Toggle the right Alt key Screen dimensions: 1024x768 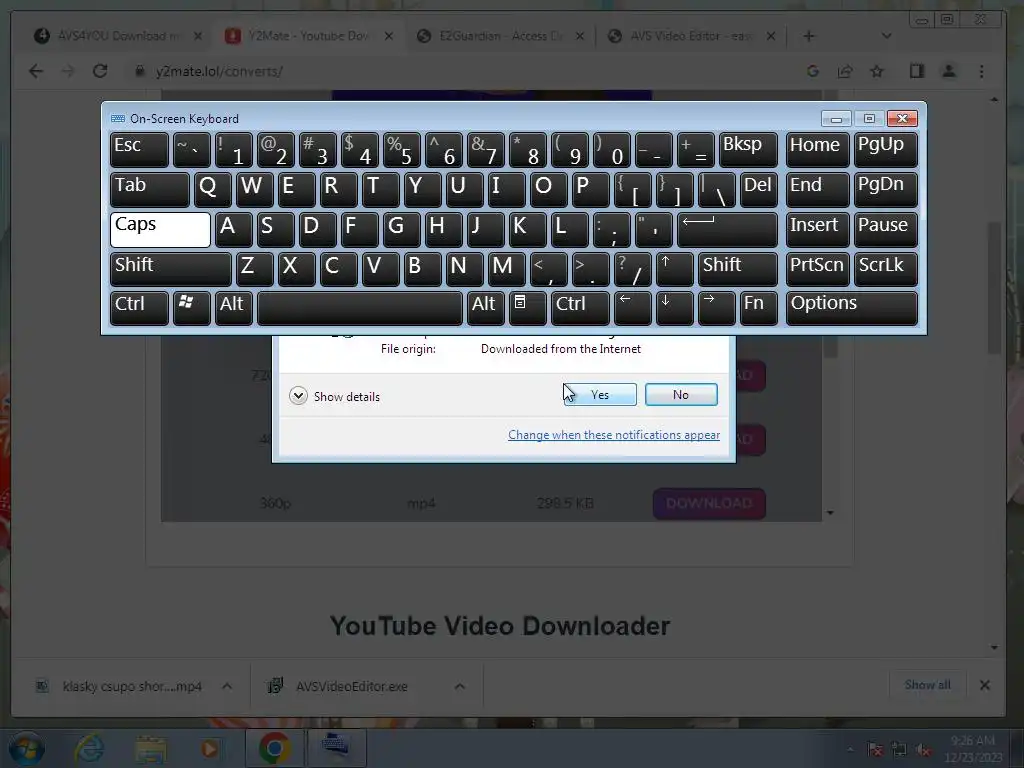click(x=486, y=308)
